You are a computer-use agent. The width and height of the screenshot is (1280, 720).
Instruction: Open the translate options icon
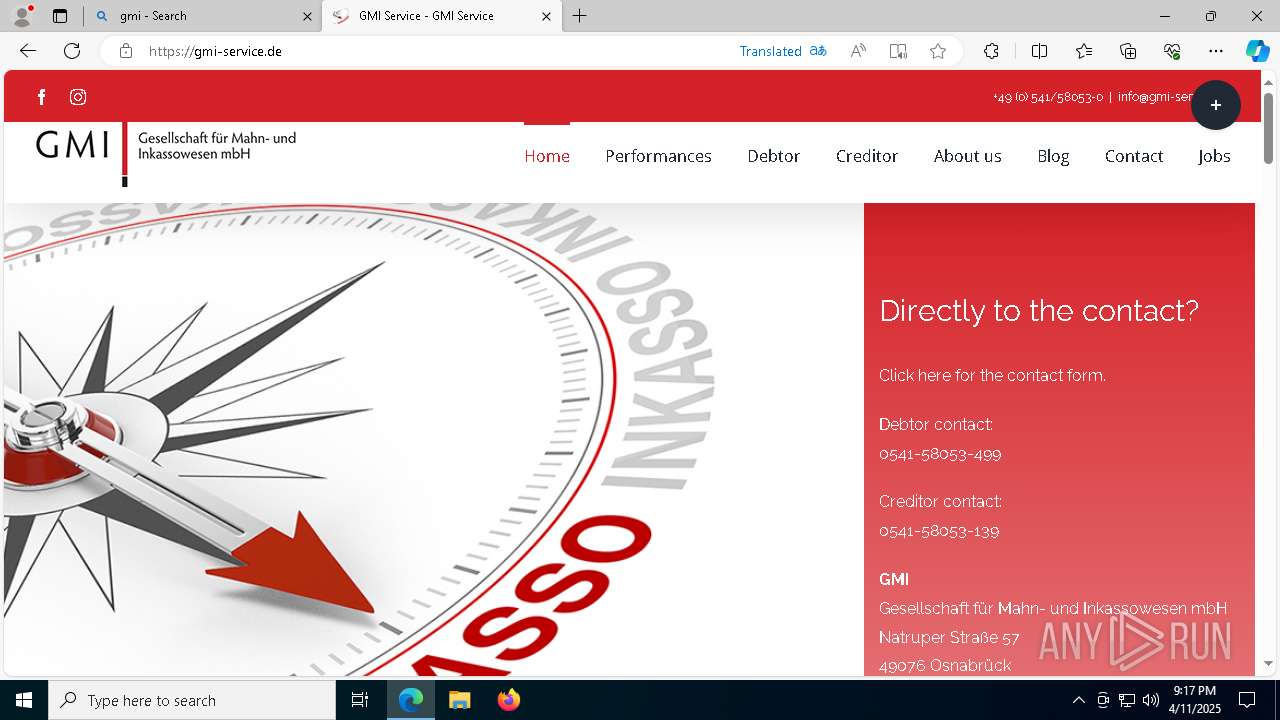click(818, 51)
